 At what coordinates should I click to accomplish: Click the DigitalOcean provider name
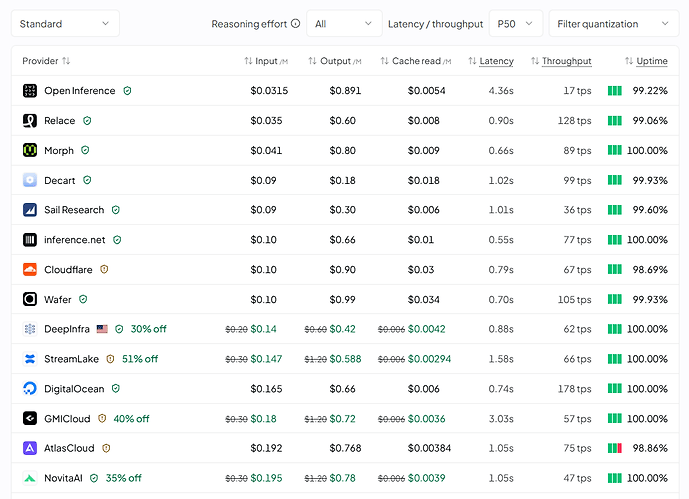pos(74,389)
